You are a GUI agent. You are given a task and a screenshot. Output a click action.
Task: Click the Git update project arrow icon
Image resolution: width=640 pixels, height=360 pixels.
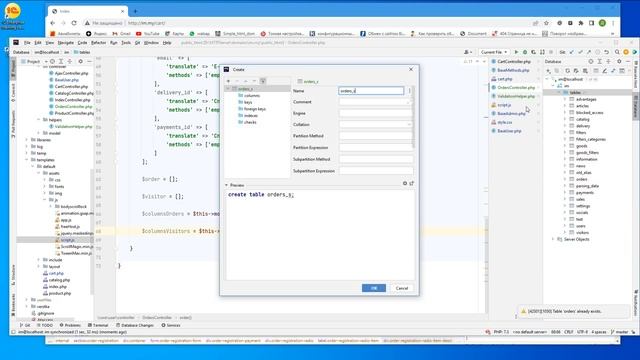(x=572, y=52)
